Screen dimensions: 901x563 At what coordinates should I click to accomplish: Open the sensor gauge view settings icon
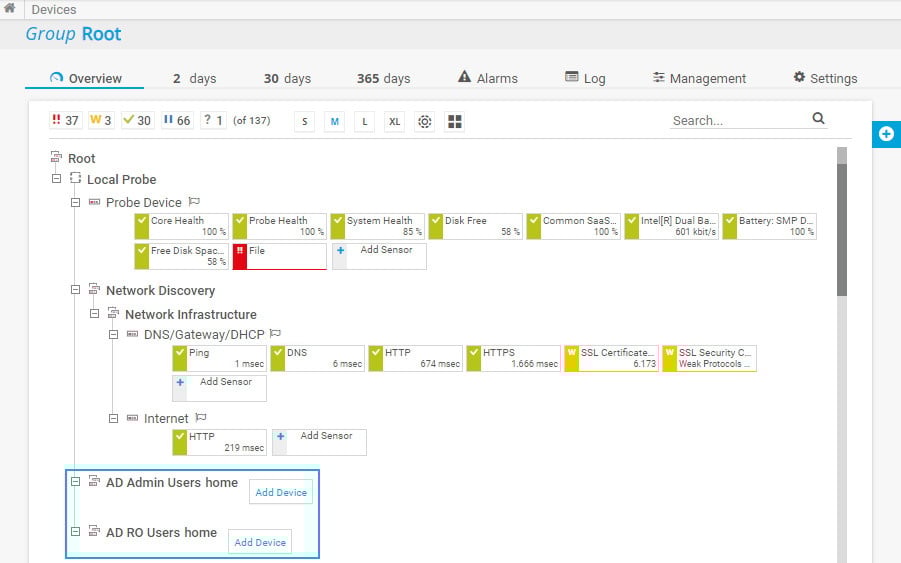(424, 121)
